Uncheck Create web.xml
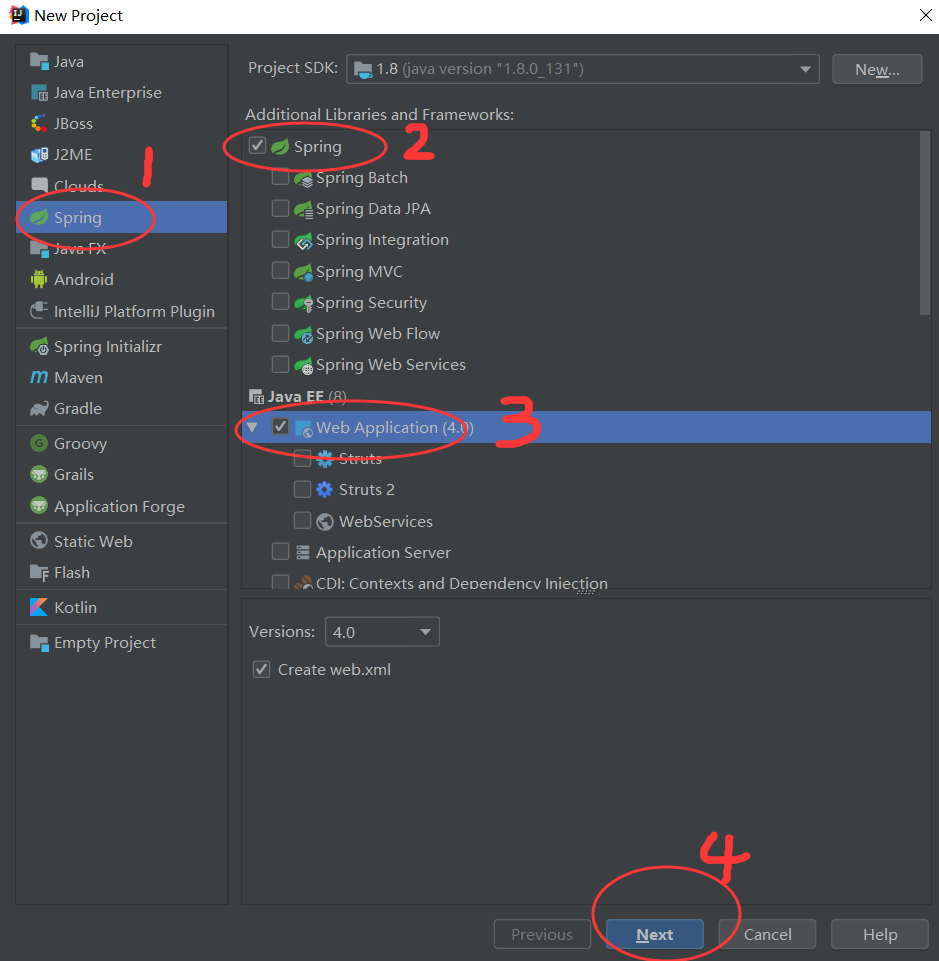Screen dimensions: 939x961 point(261,669)
